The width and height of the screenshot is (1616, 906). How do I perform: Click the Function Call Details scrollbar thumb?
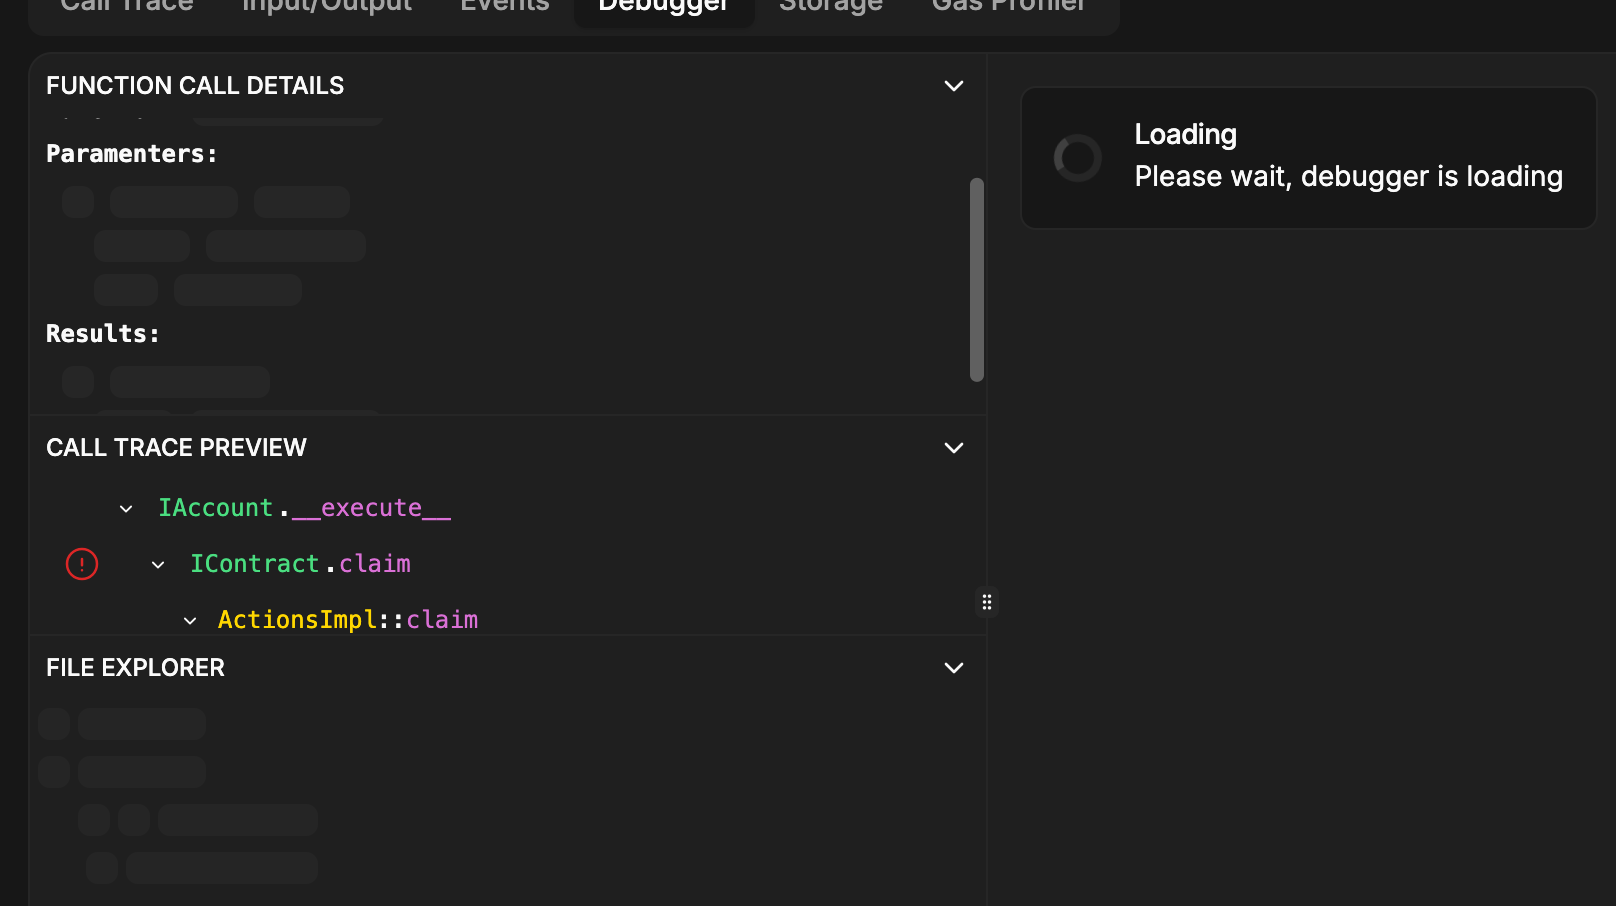(x=977, y=280)
